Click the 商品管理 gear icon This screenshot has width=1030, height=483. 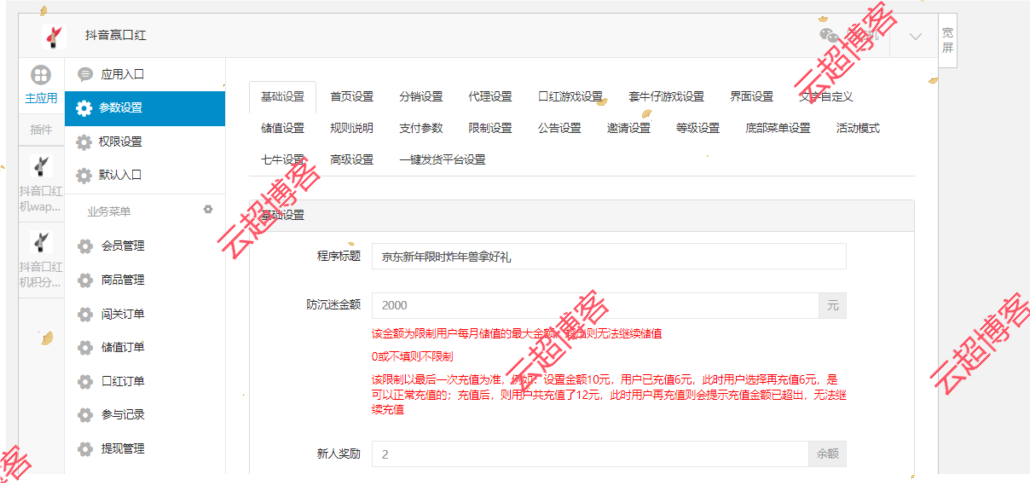(x=85, y=281)
